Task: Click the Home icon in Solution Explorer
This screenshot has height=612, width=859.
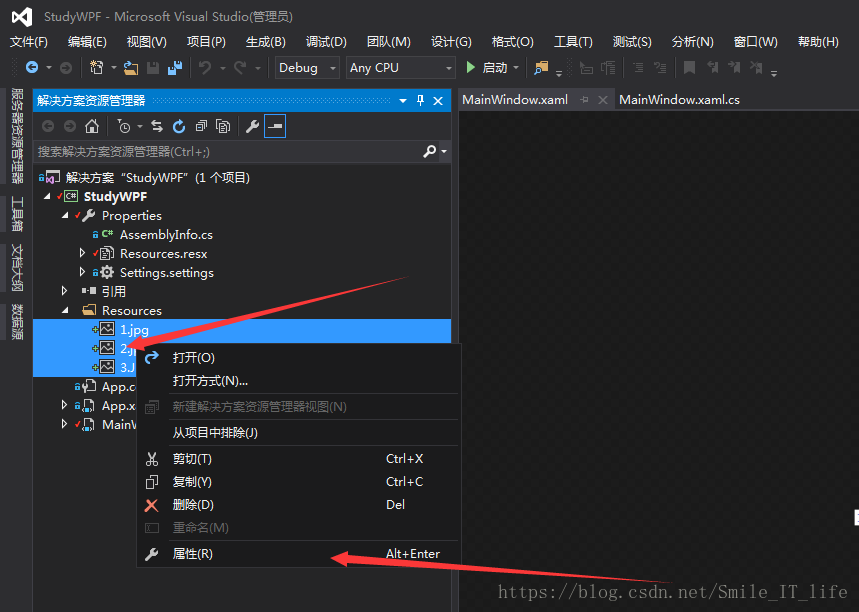Action: (92, 127)
